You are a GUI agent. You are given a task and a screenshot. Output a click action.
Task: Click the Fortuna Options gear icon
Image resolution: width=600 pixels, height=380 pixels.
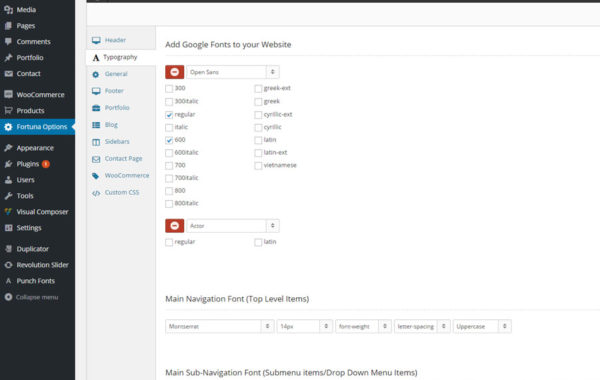coord(8,127)
